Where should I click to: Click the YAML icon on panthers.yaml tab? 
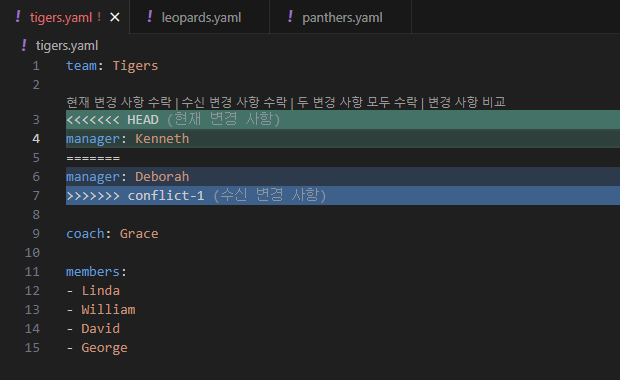coord(290,17)
